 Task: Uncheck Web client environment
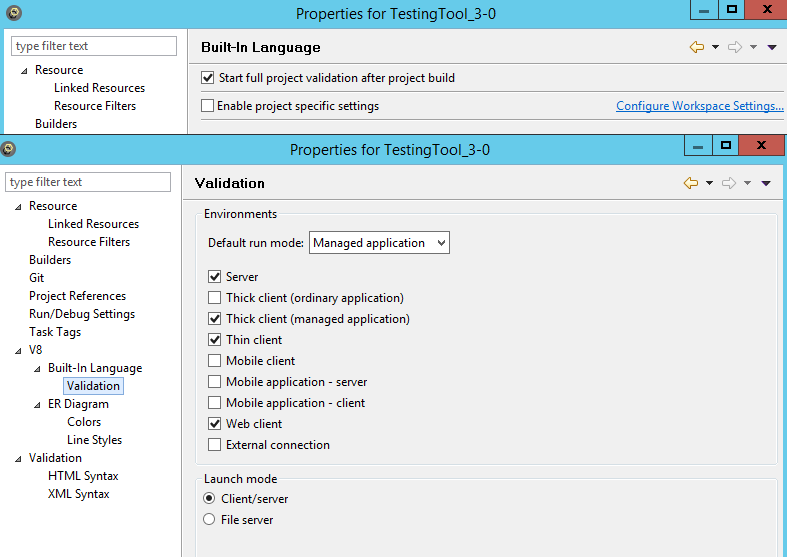pyautogui.click(x=214, y=424)
